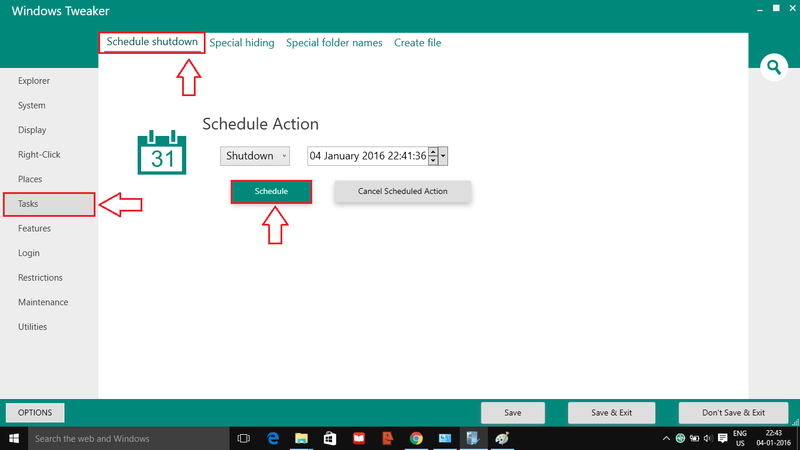Switch to Windows Tweaker taskbar icon
Screen dimensions: 800x450
(x=473, y=438)
